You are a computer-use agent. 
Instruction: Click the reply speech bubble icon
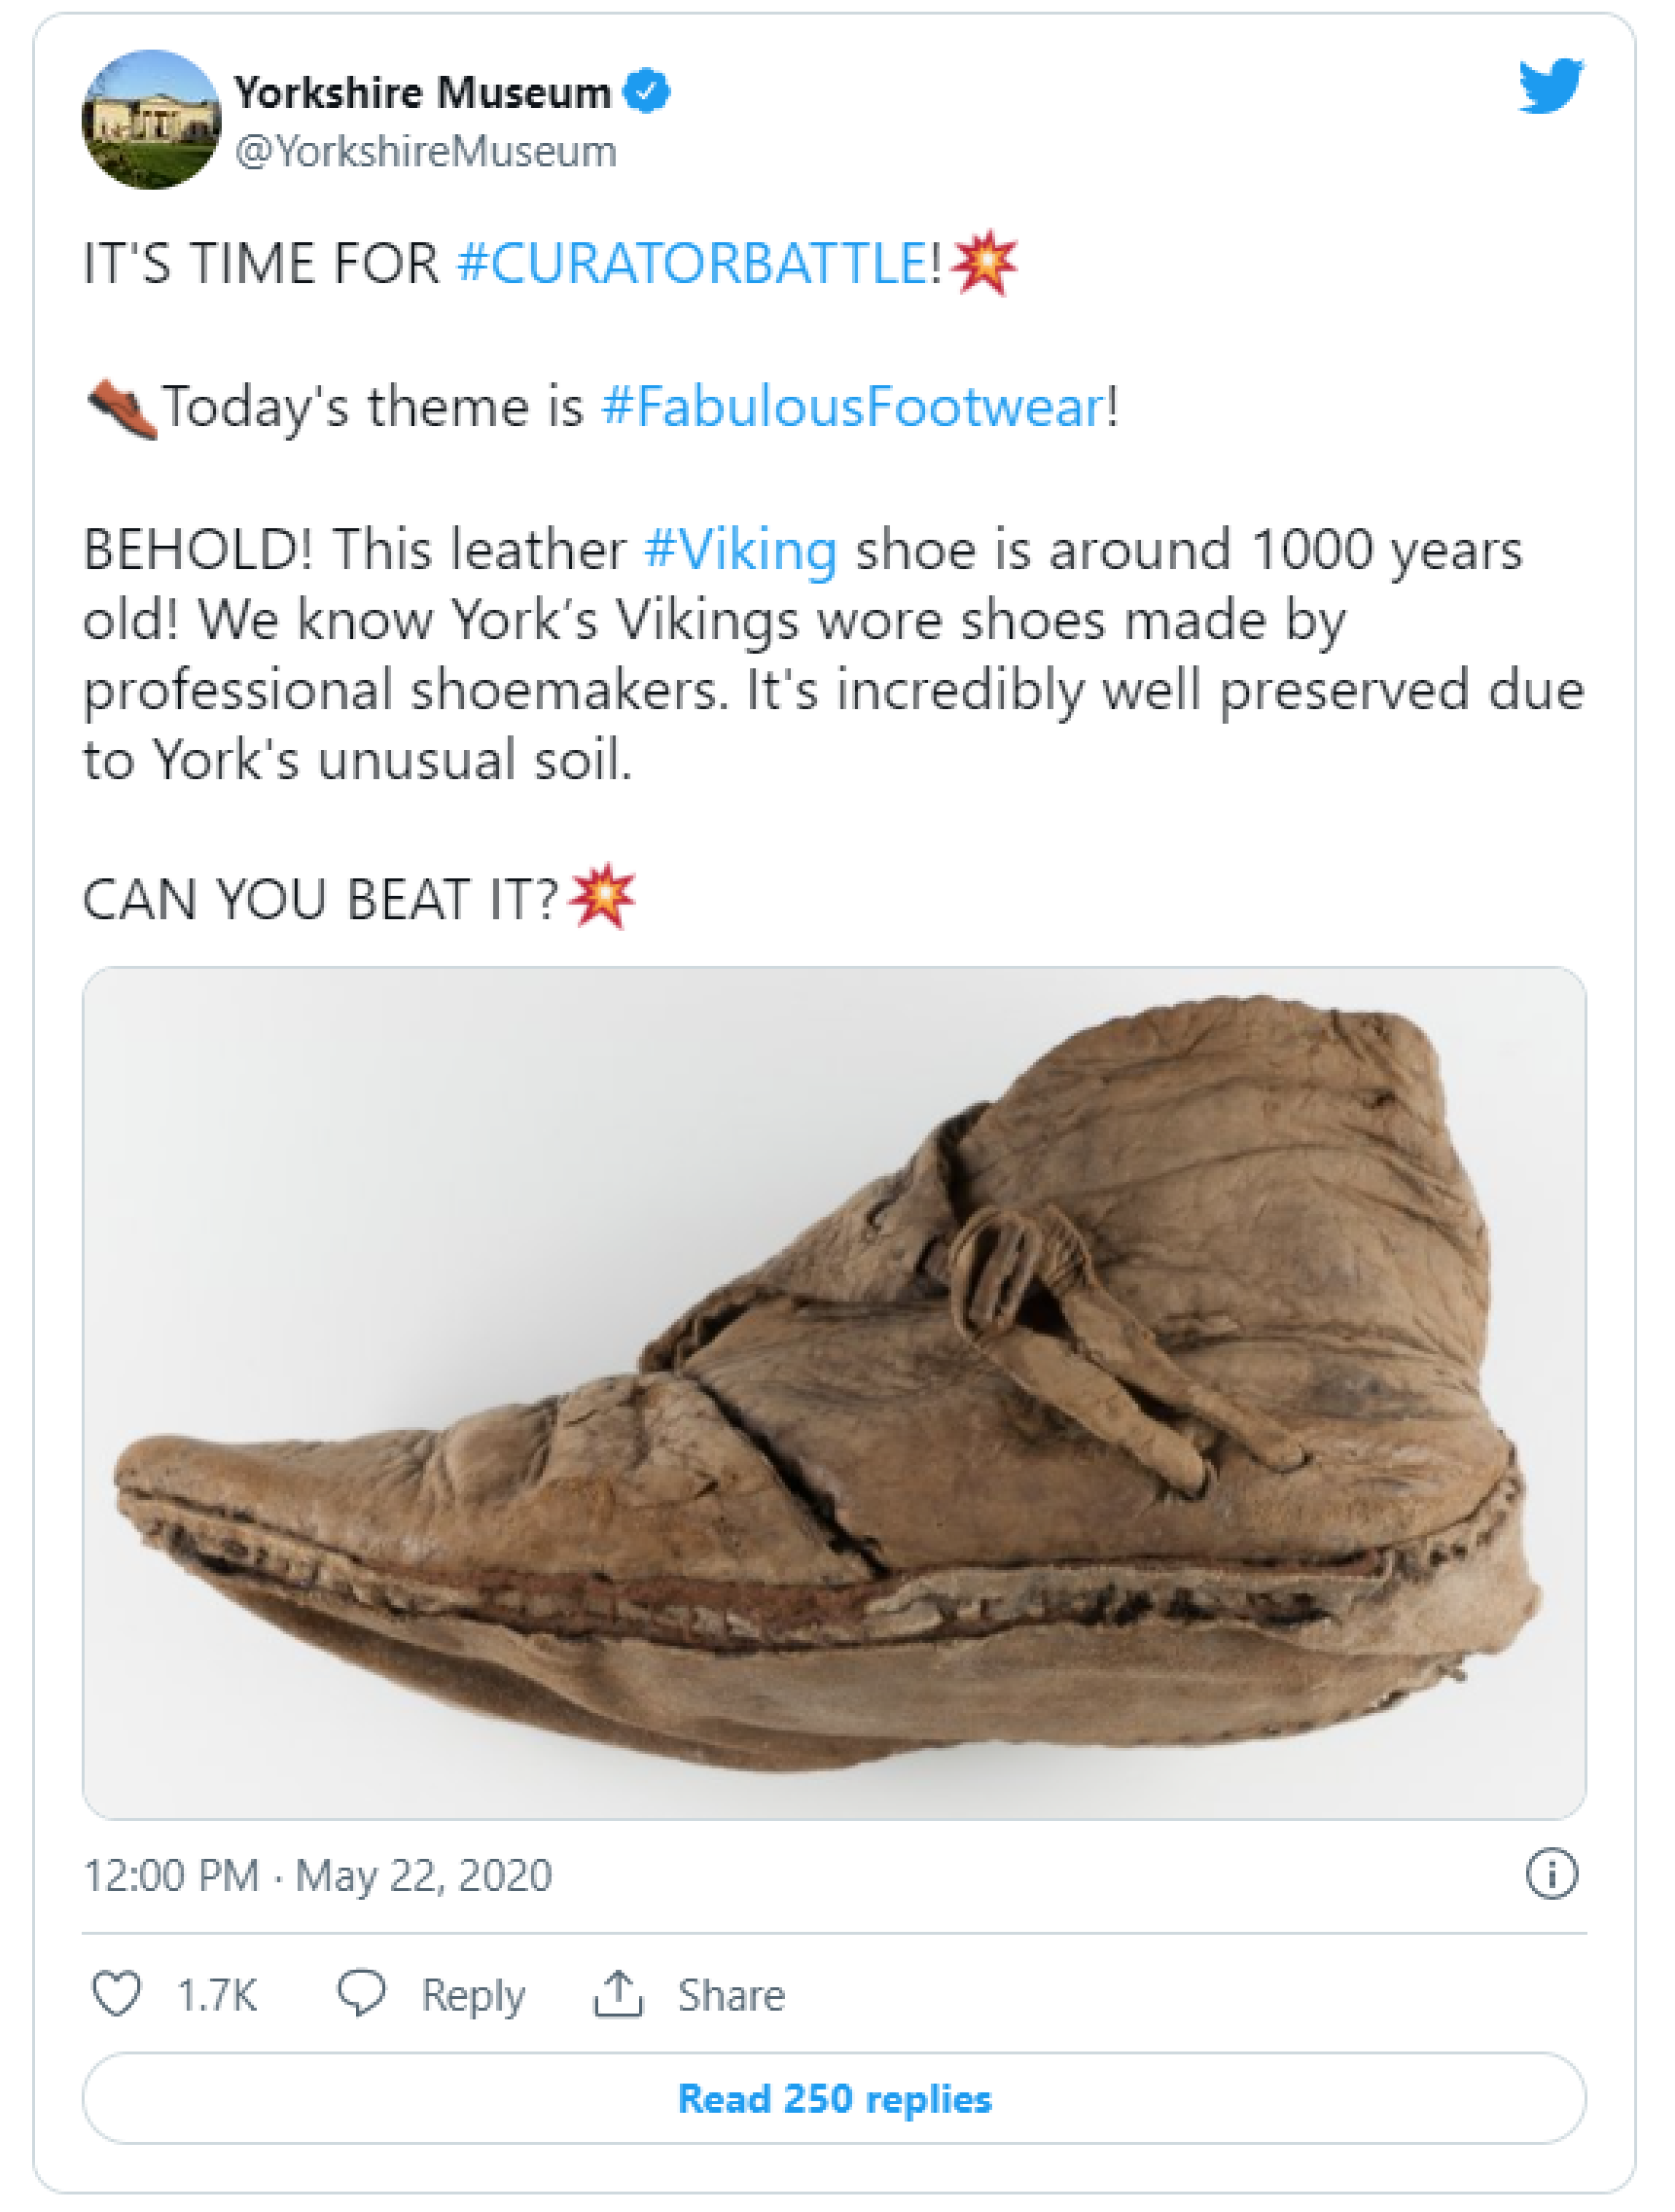coord(361,1993)
